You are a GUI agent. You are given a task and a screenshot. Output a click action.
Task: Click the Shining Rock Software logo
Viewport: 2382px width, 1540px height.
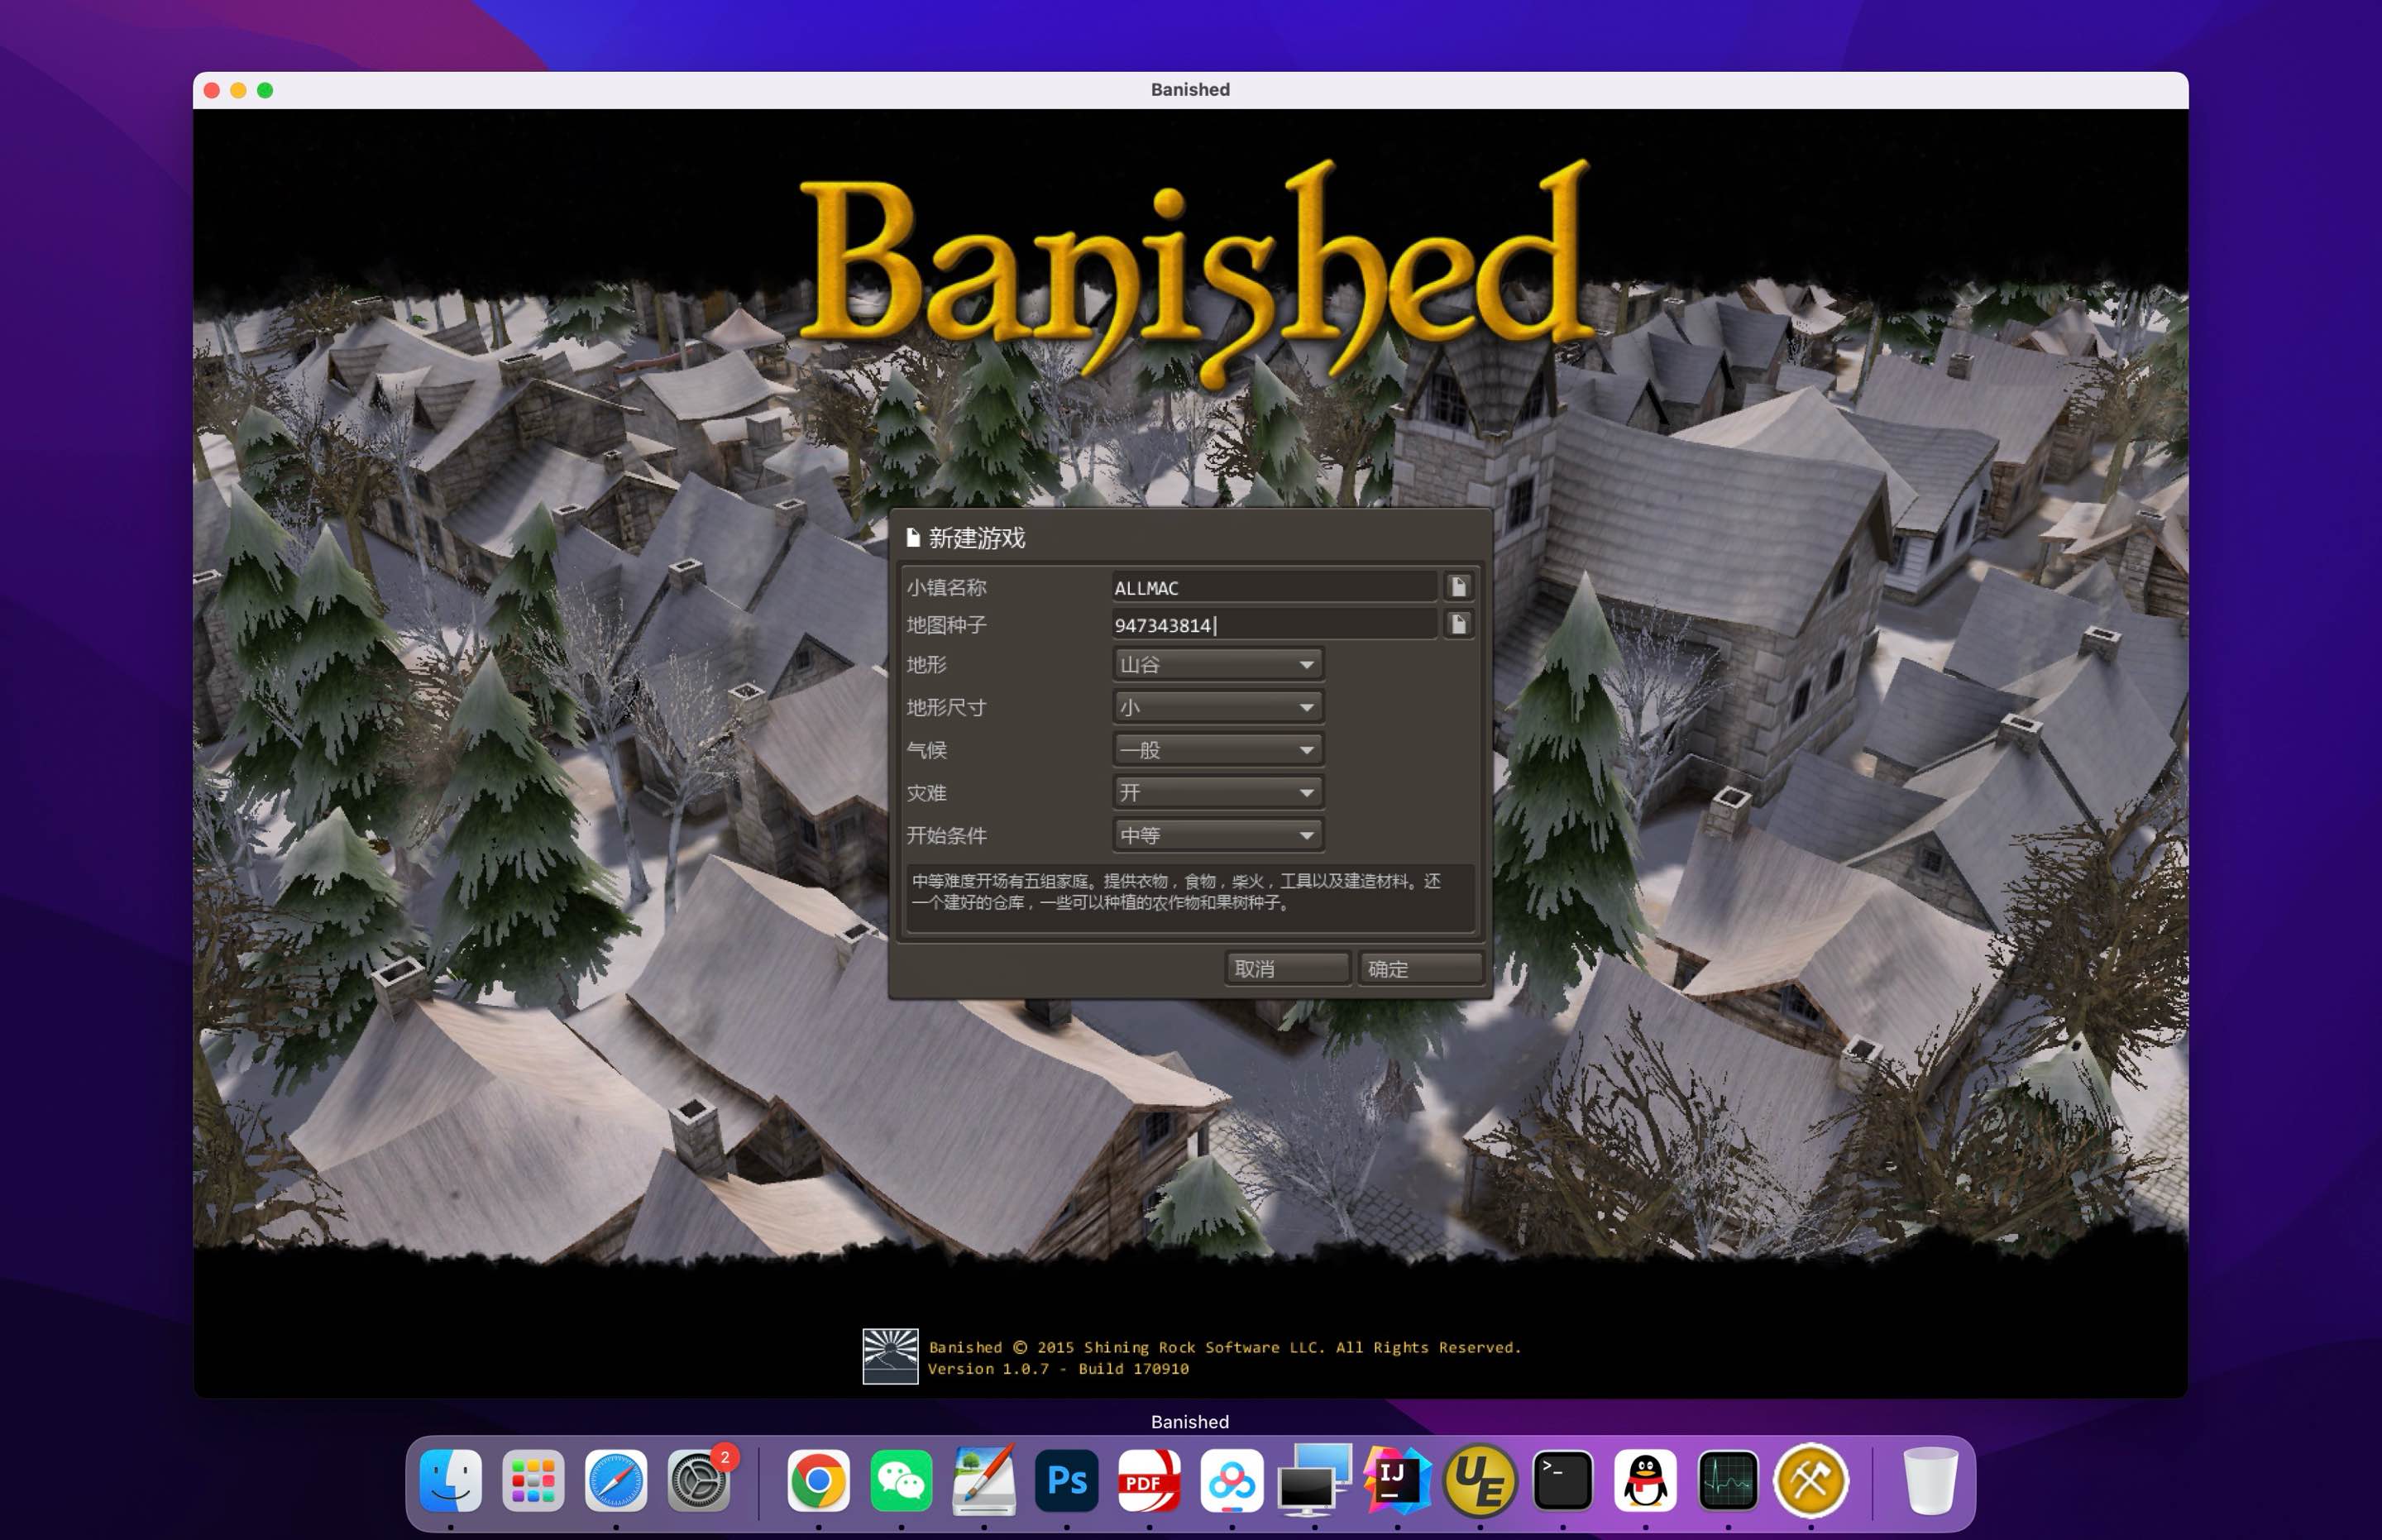[x=890, y=1357]
